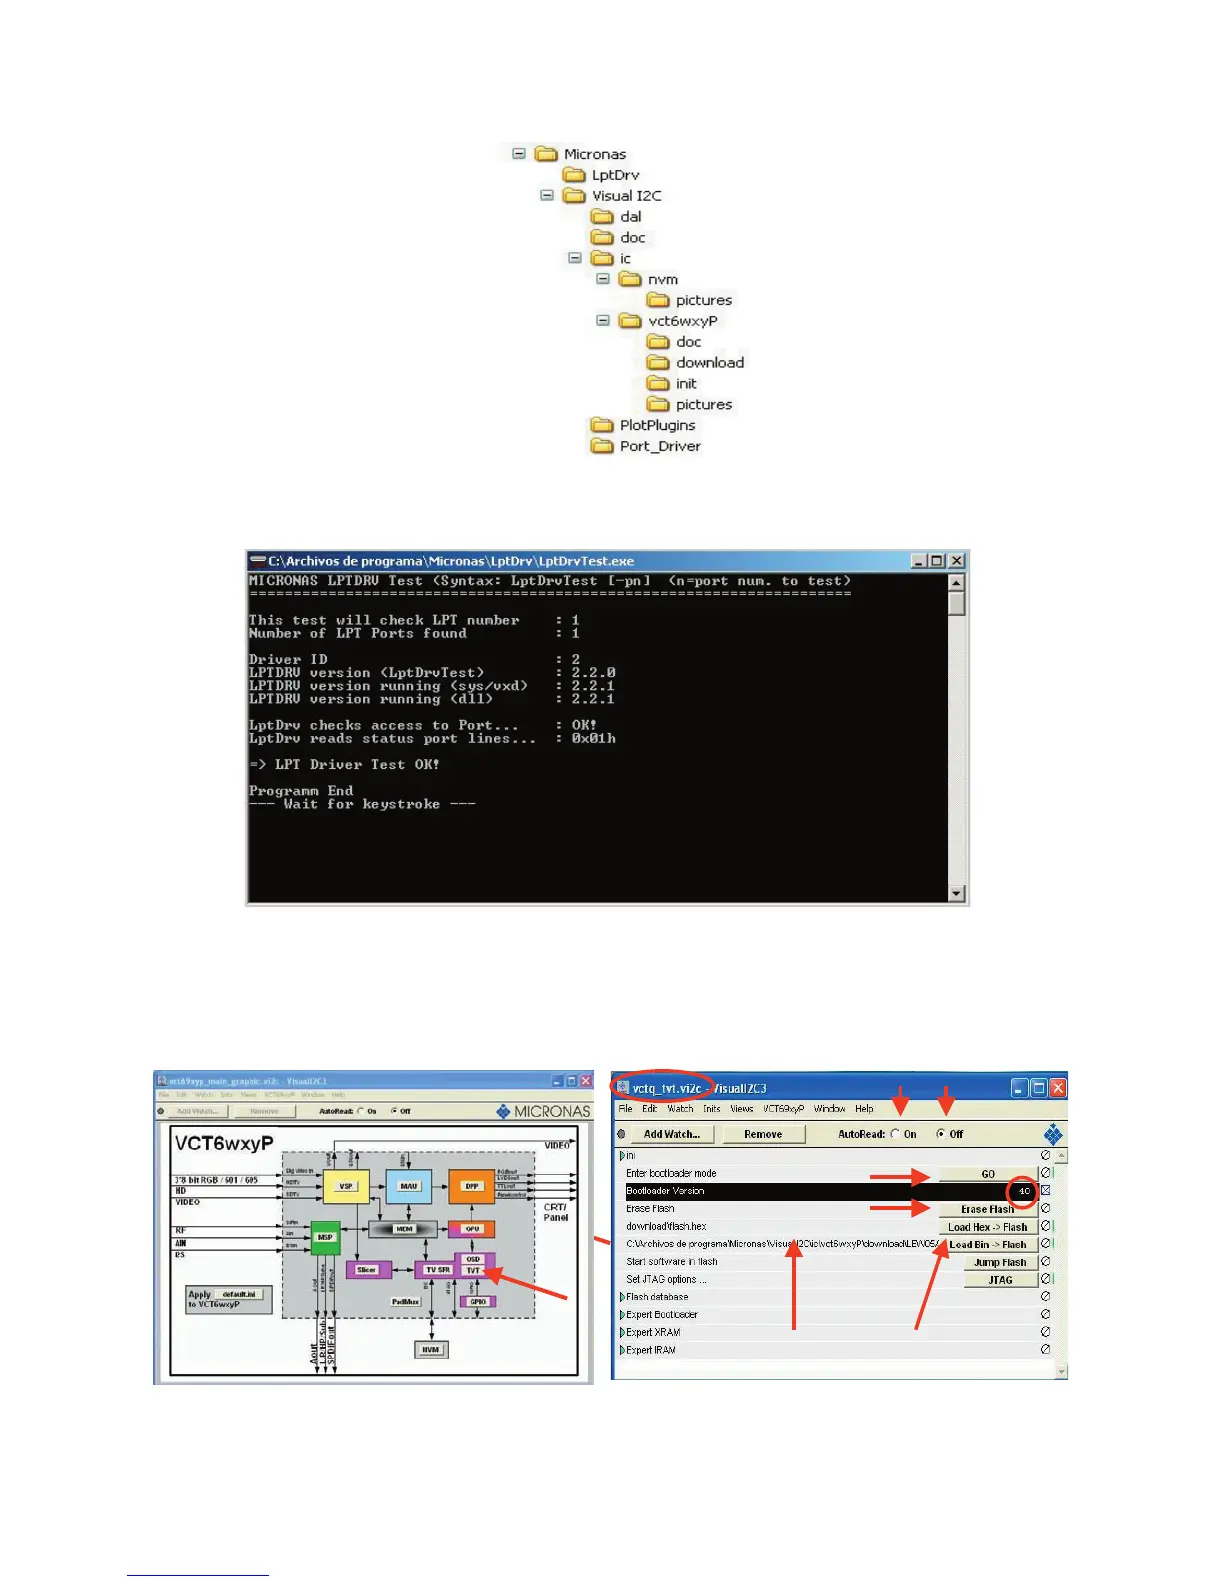The image size is (1224, 1584).
Task: Select the Visual I2C folder icon
Action: click(573, 196)
